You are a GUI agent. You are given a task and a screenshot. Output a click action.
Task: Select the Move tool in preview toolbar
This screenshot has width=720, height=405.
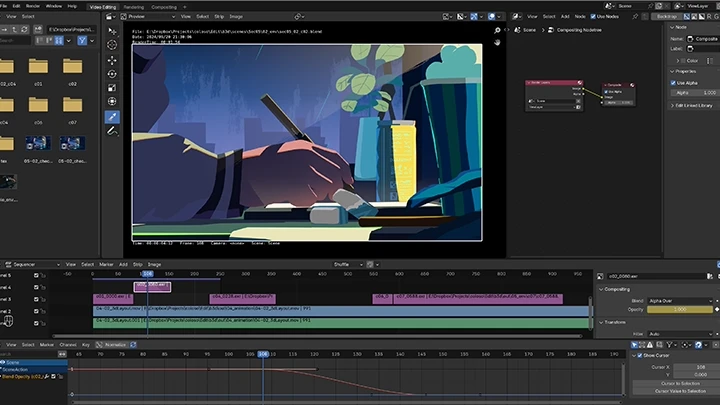tap(113, 60)
